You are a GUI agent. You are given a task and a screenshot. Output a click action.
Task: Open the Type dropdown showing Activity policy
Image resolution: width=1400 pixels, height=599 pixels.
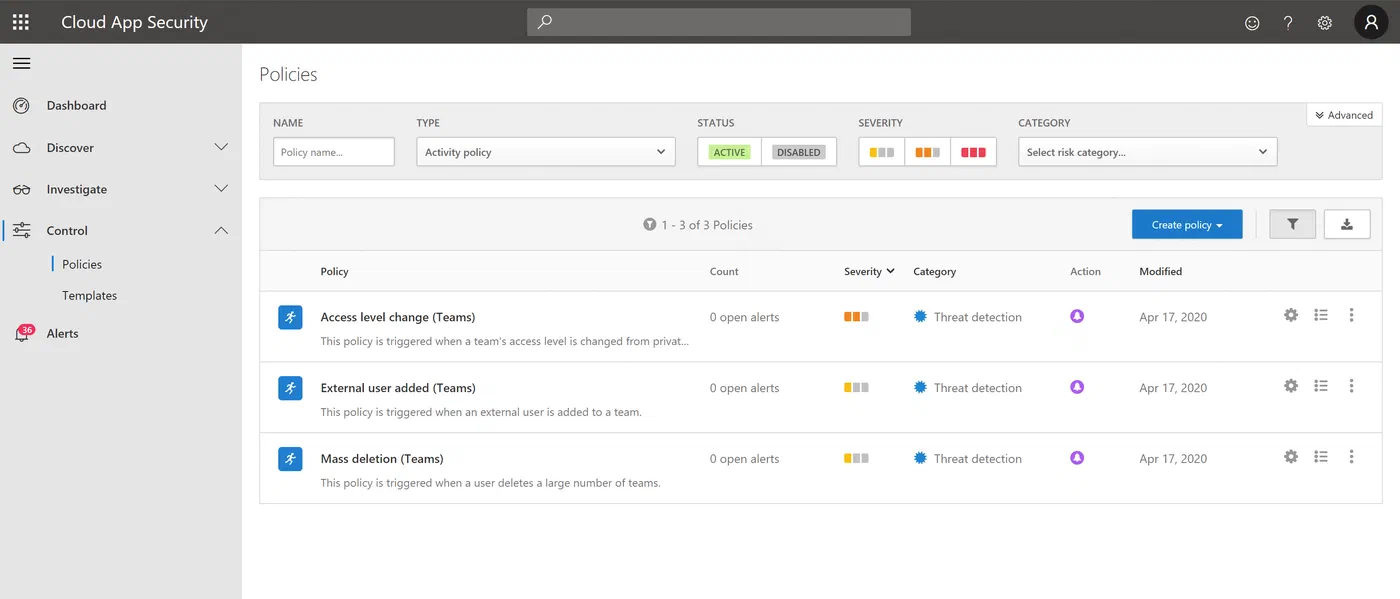tap(545, 152)
